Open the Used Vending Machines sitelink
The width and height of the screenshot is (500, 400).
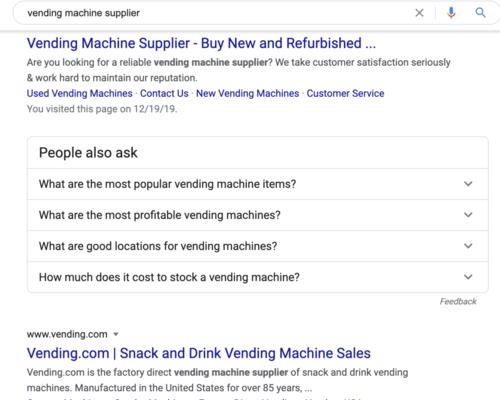[80, 93]
